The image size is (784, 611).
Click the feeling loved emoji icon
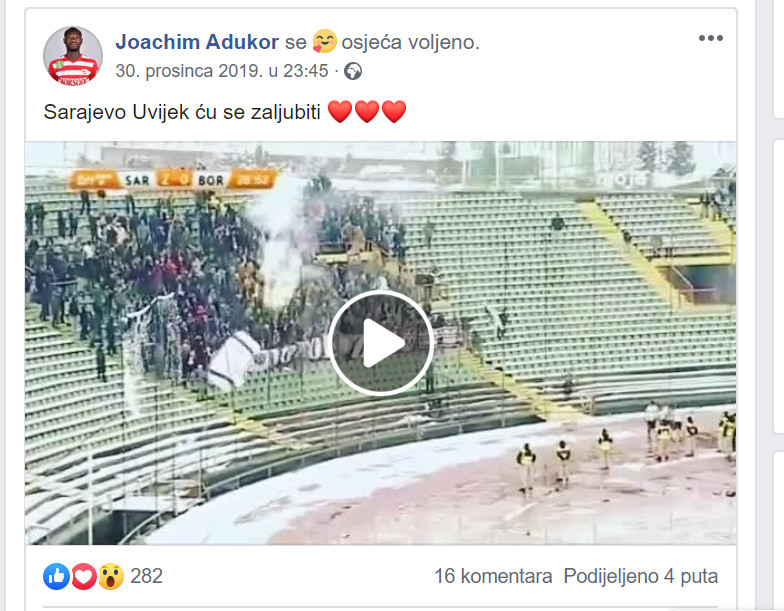(324, 42)
